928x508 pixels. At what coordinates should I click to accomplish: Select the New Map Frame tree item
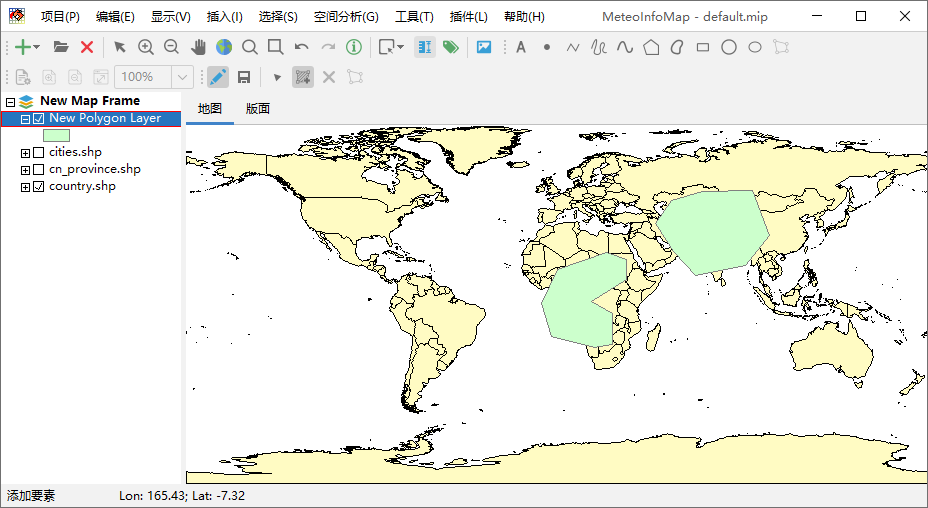pos(89,101)
